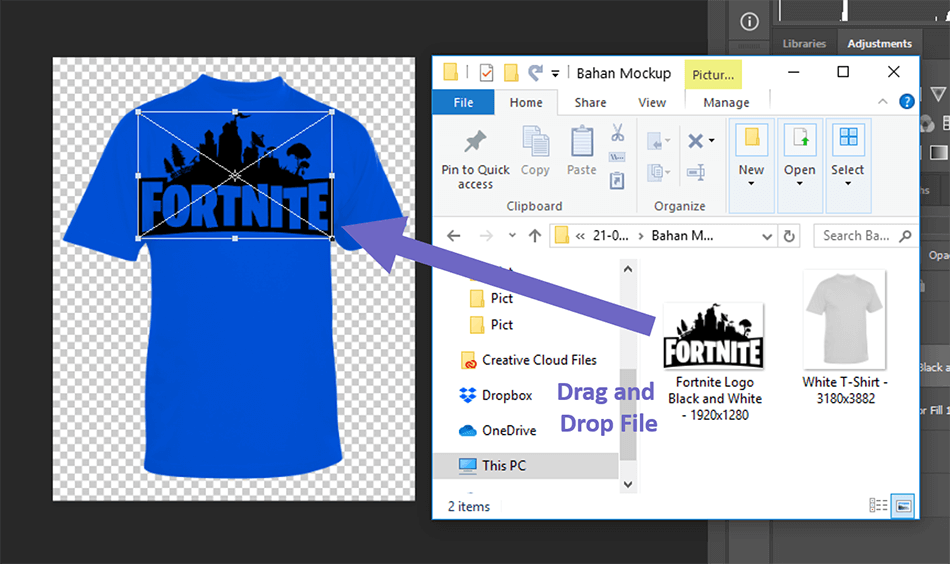Click the Copy to icon

655,172
